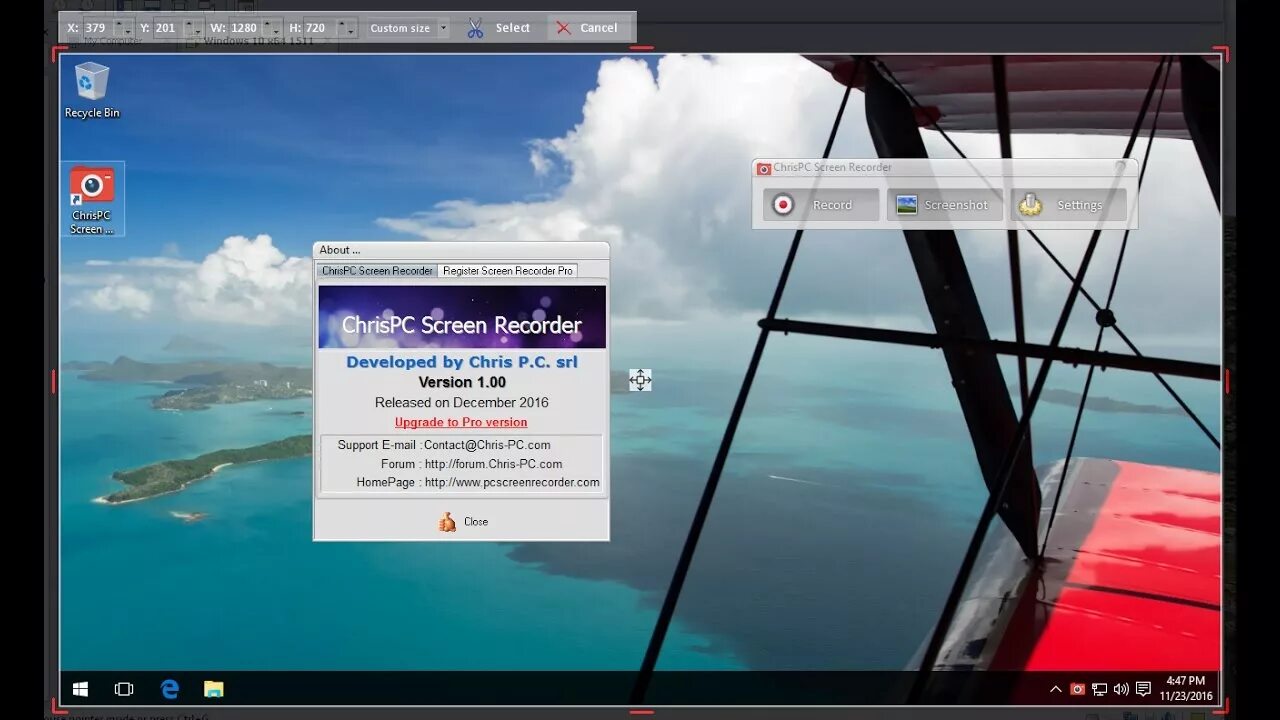The height and width of the screenshot is (720, 1280).
Task: Click the Settings gear icon
Action: (x=1030, y=205)
